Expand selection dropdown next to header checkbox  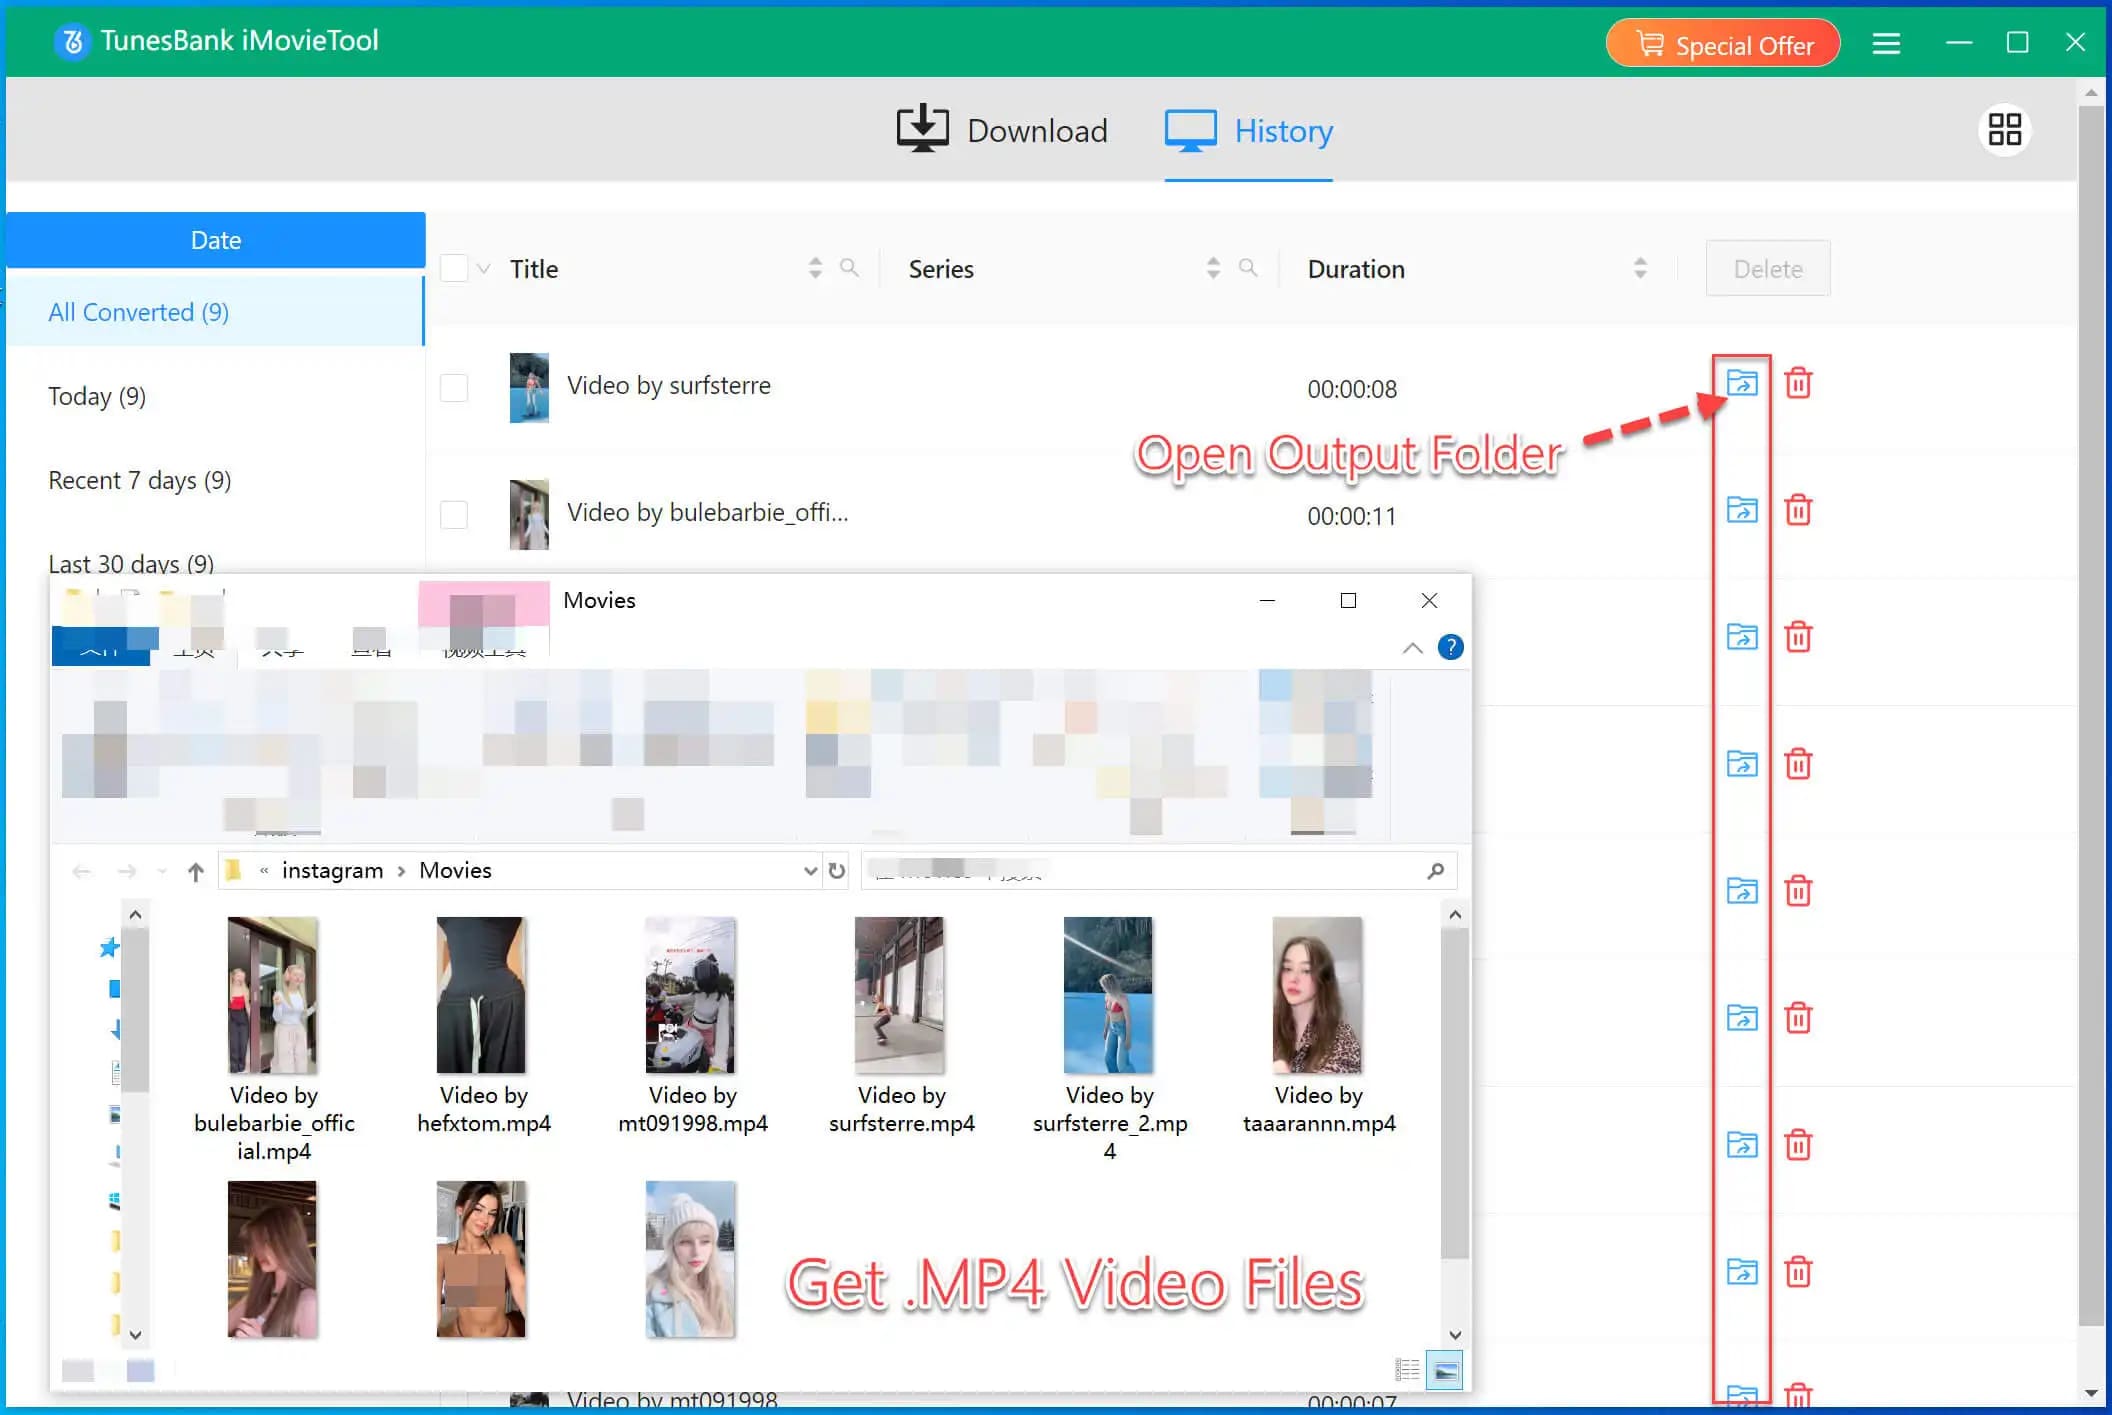pyautogui.click(x=484, y=269)
